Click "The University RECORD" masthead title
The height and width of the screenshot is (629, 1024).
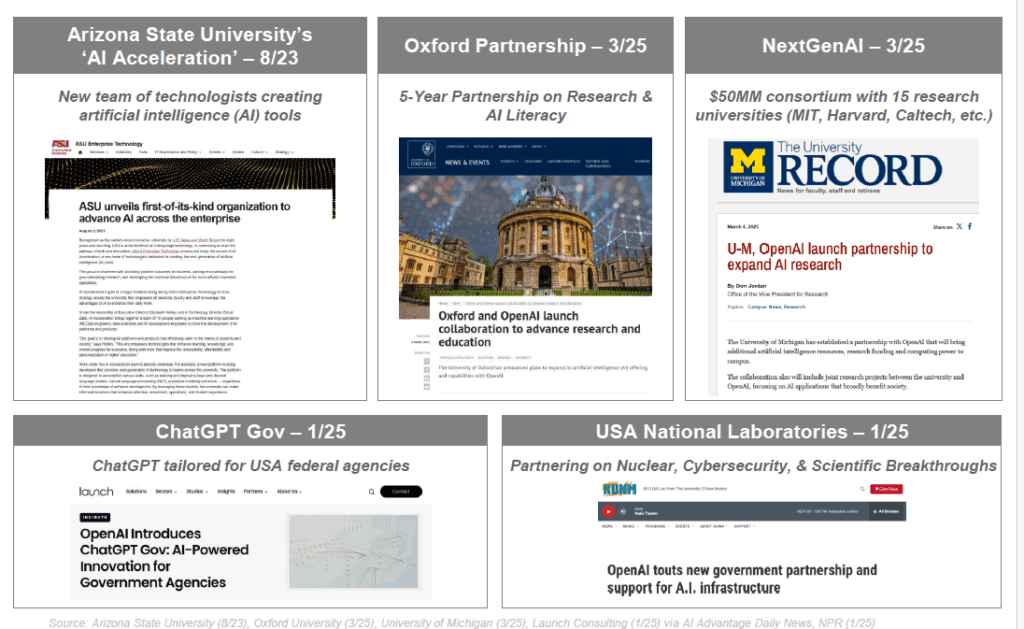859,164
